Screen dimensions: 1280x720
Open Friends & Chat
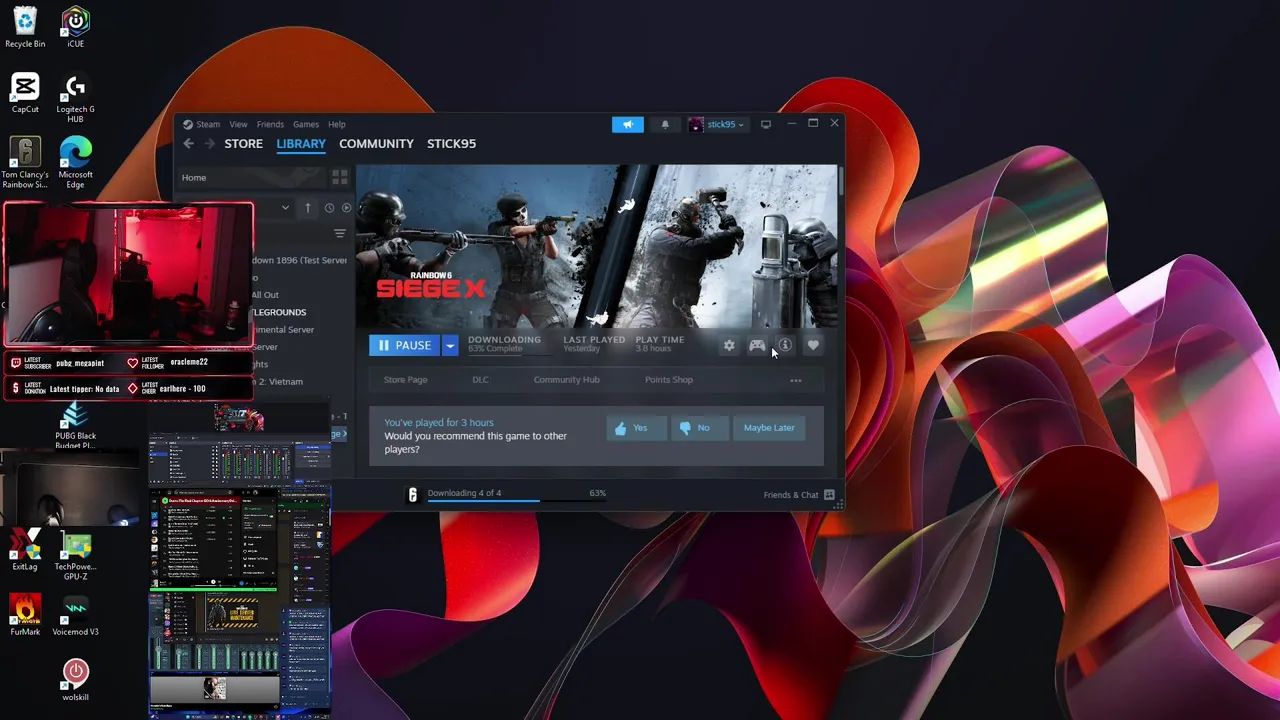point(799,495)
